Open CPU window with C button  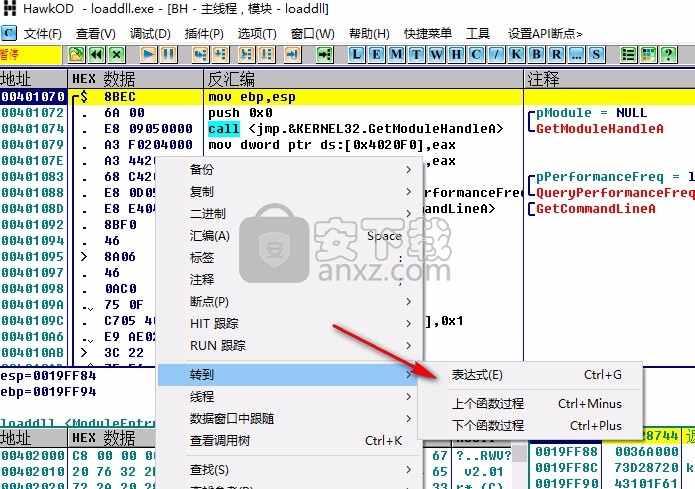tap(476, 55)
